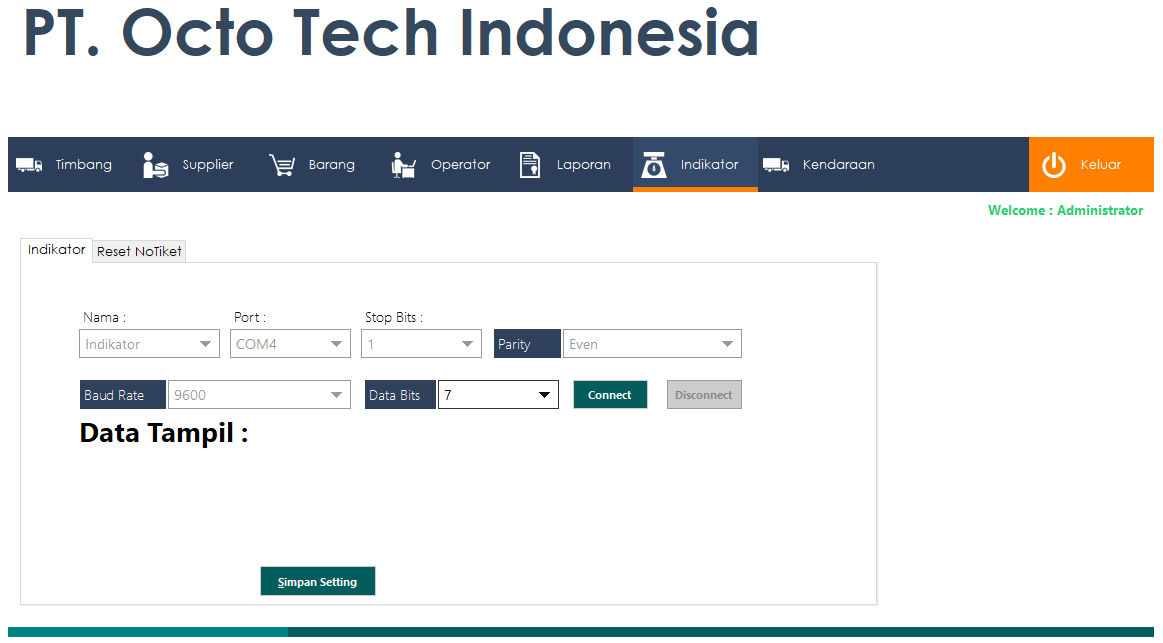Viewport: 1163px width, 643px height.
Task: Open the Laporan menu
Action: pos(584,165)
